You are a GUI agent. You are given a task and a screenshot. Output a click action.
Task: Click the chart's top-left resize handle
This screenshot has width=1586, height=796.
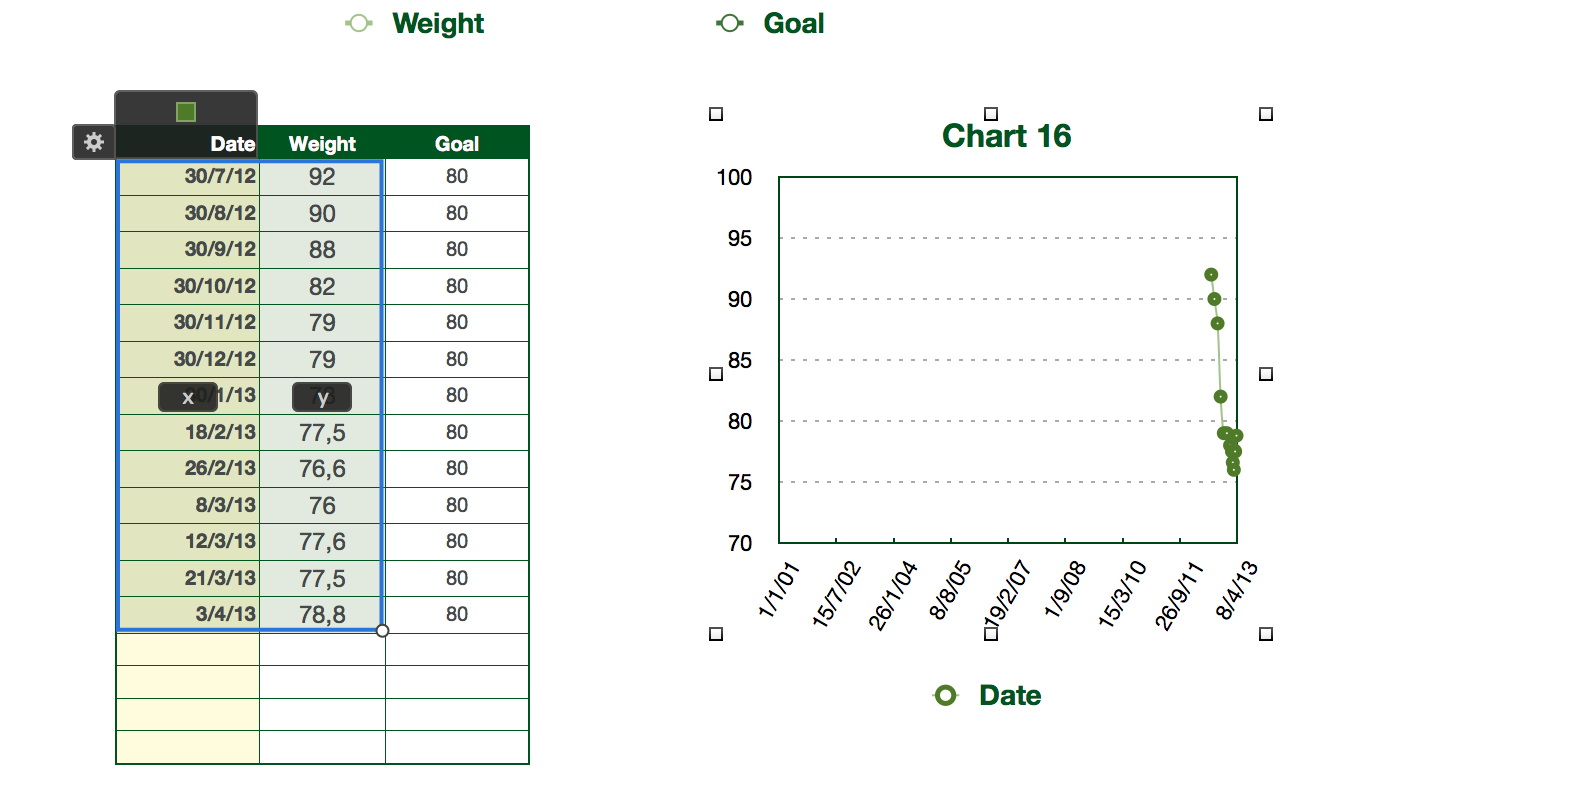pyautogui.click(x=716, y=114)
